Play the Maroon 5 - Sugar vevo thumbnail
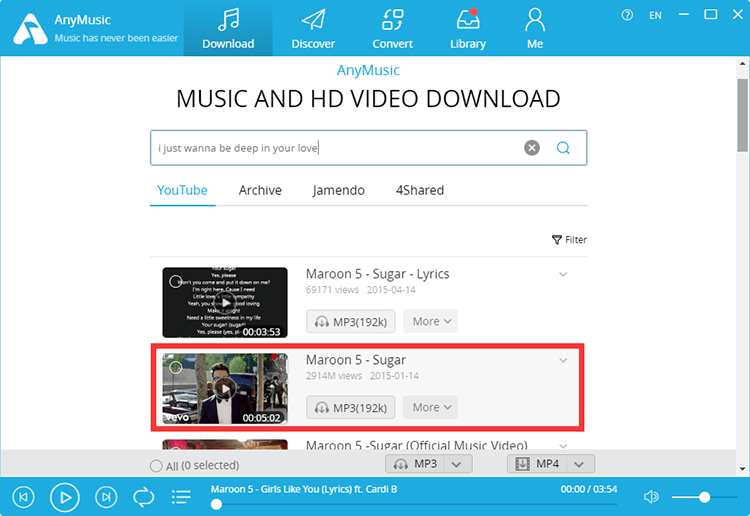Image resolution: width=750 pixels, height=516 pixels. [x=225, y=389]
